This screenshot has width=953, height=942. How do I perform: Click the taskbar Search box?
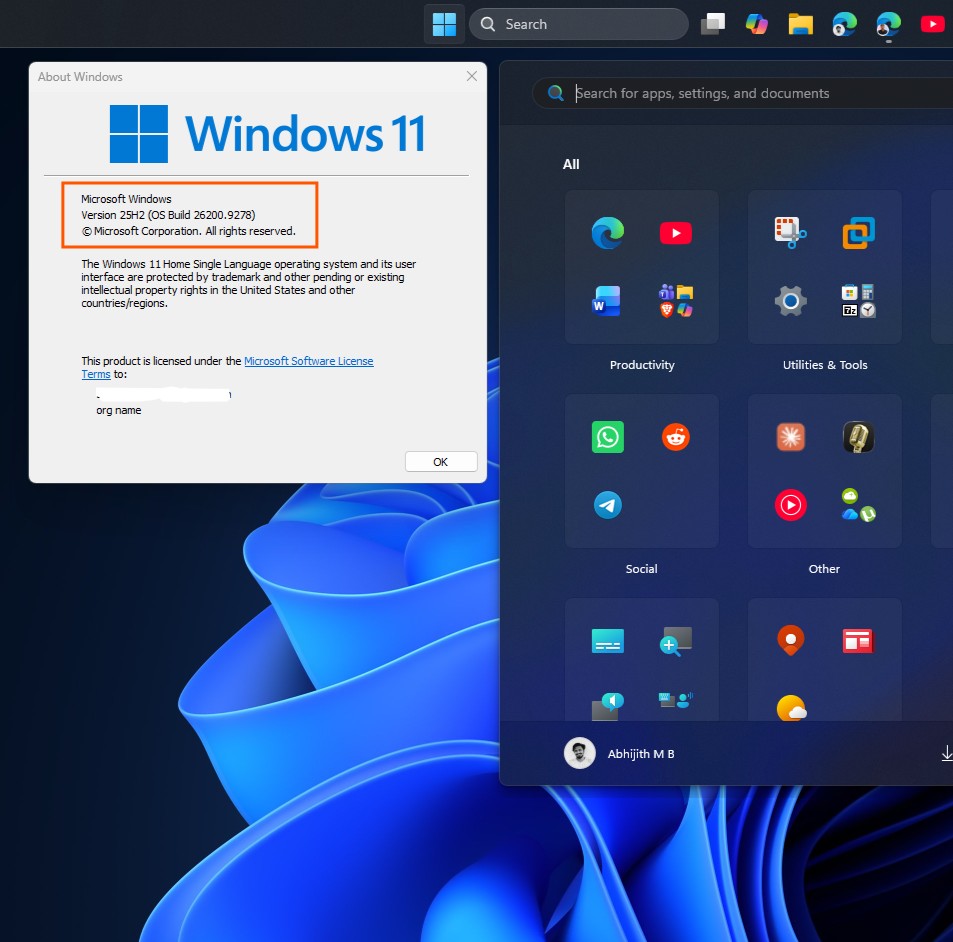579,24
